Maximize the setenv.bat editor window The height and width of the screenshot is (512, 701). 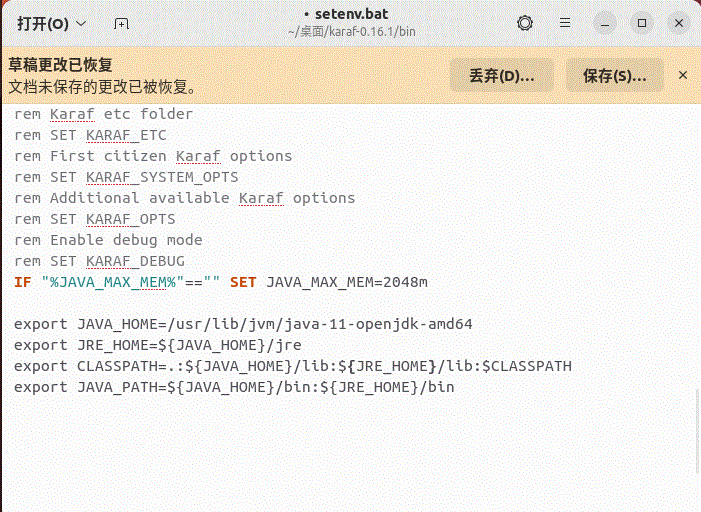(642, 23)
